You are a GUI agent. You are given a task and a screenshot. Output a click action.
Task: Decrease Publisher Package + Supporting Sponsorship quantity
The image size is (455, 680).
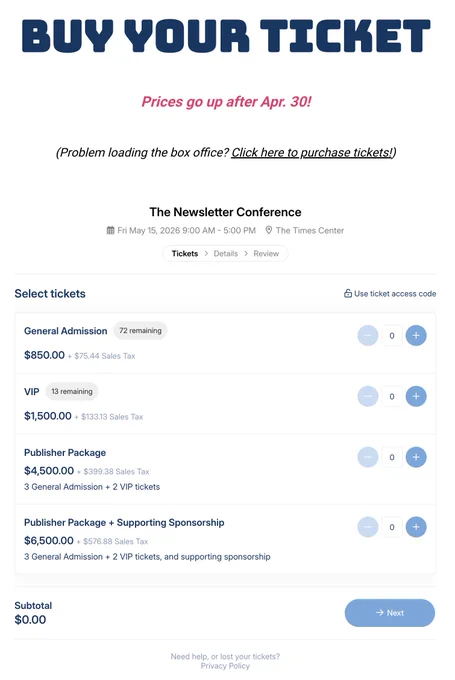tap(368, 527)
